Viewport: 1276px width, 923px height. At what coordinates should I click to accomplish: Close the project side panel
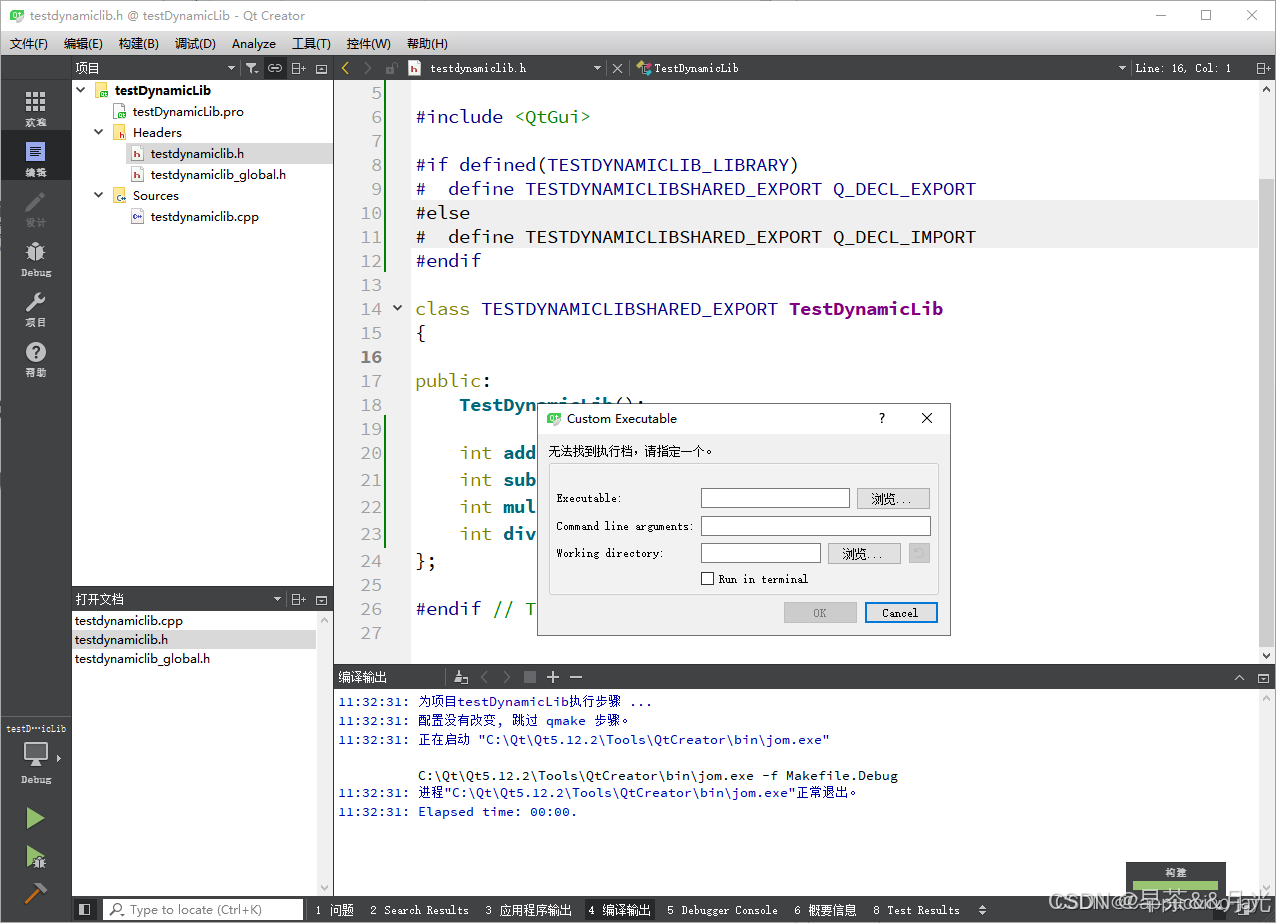321,68
